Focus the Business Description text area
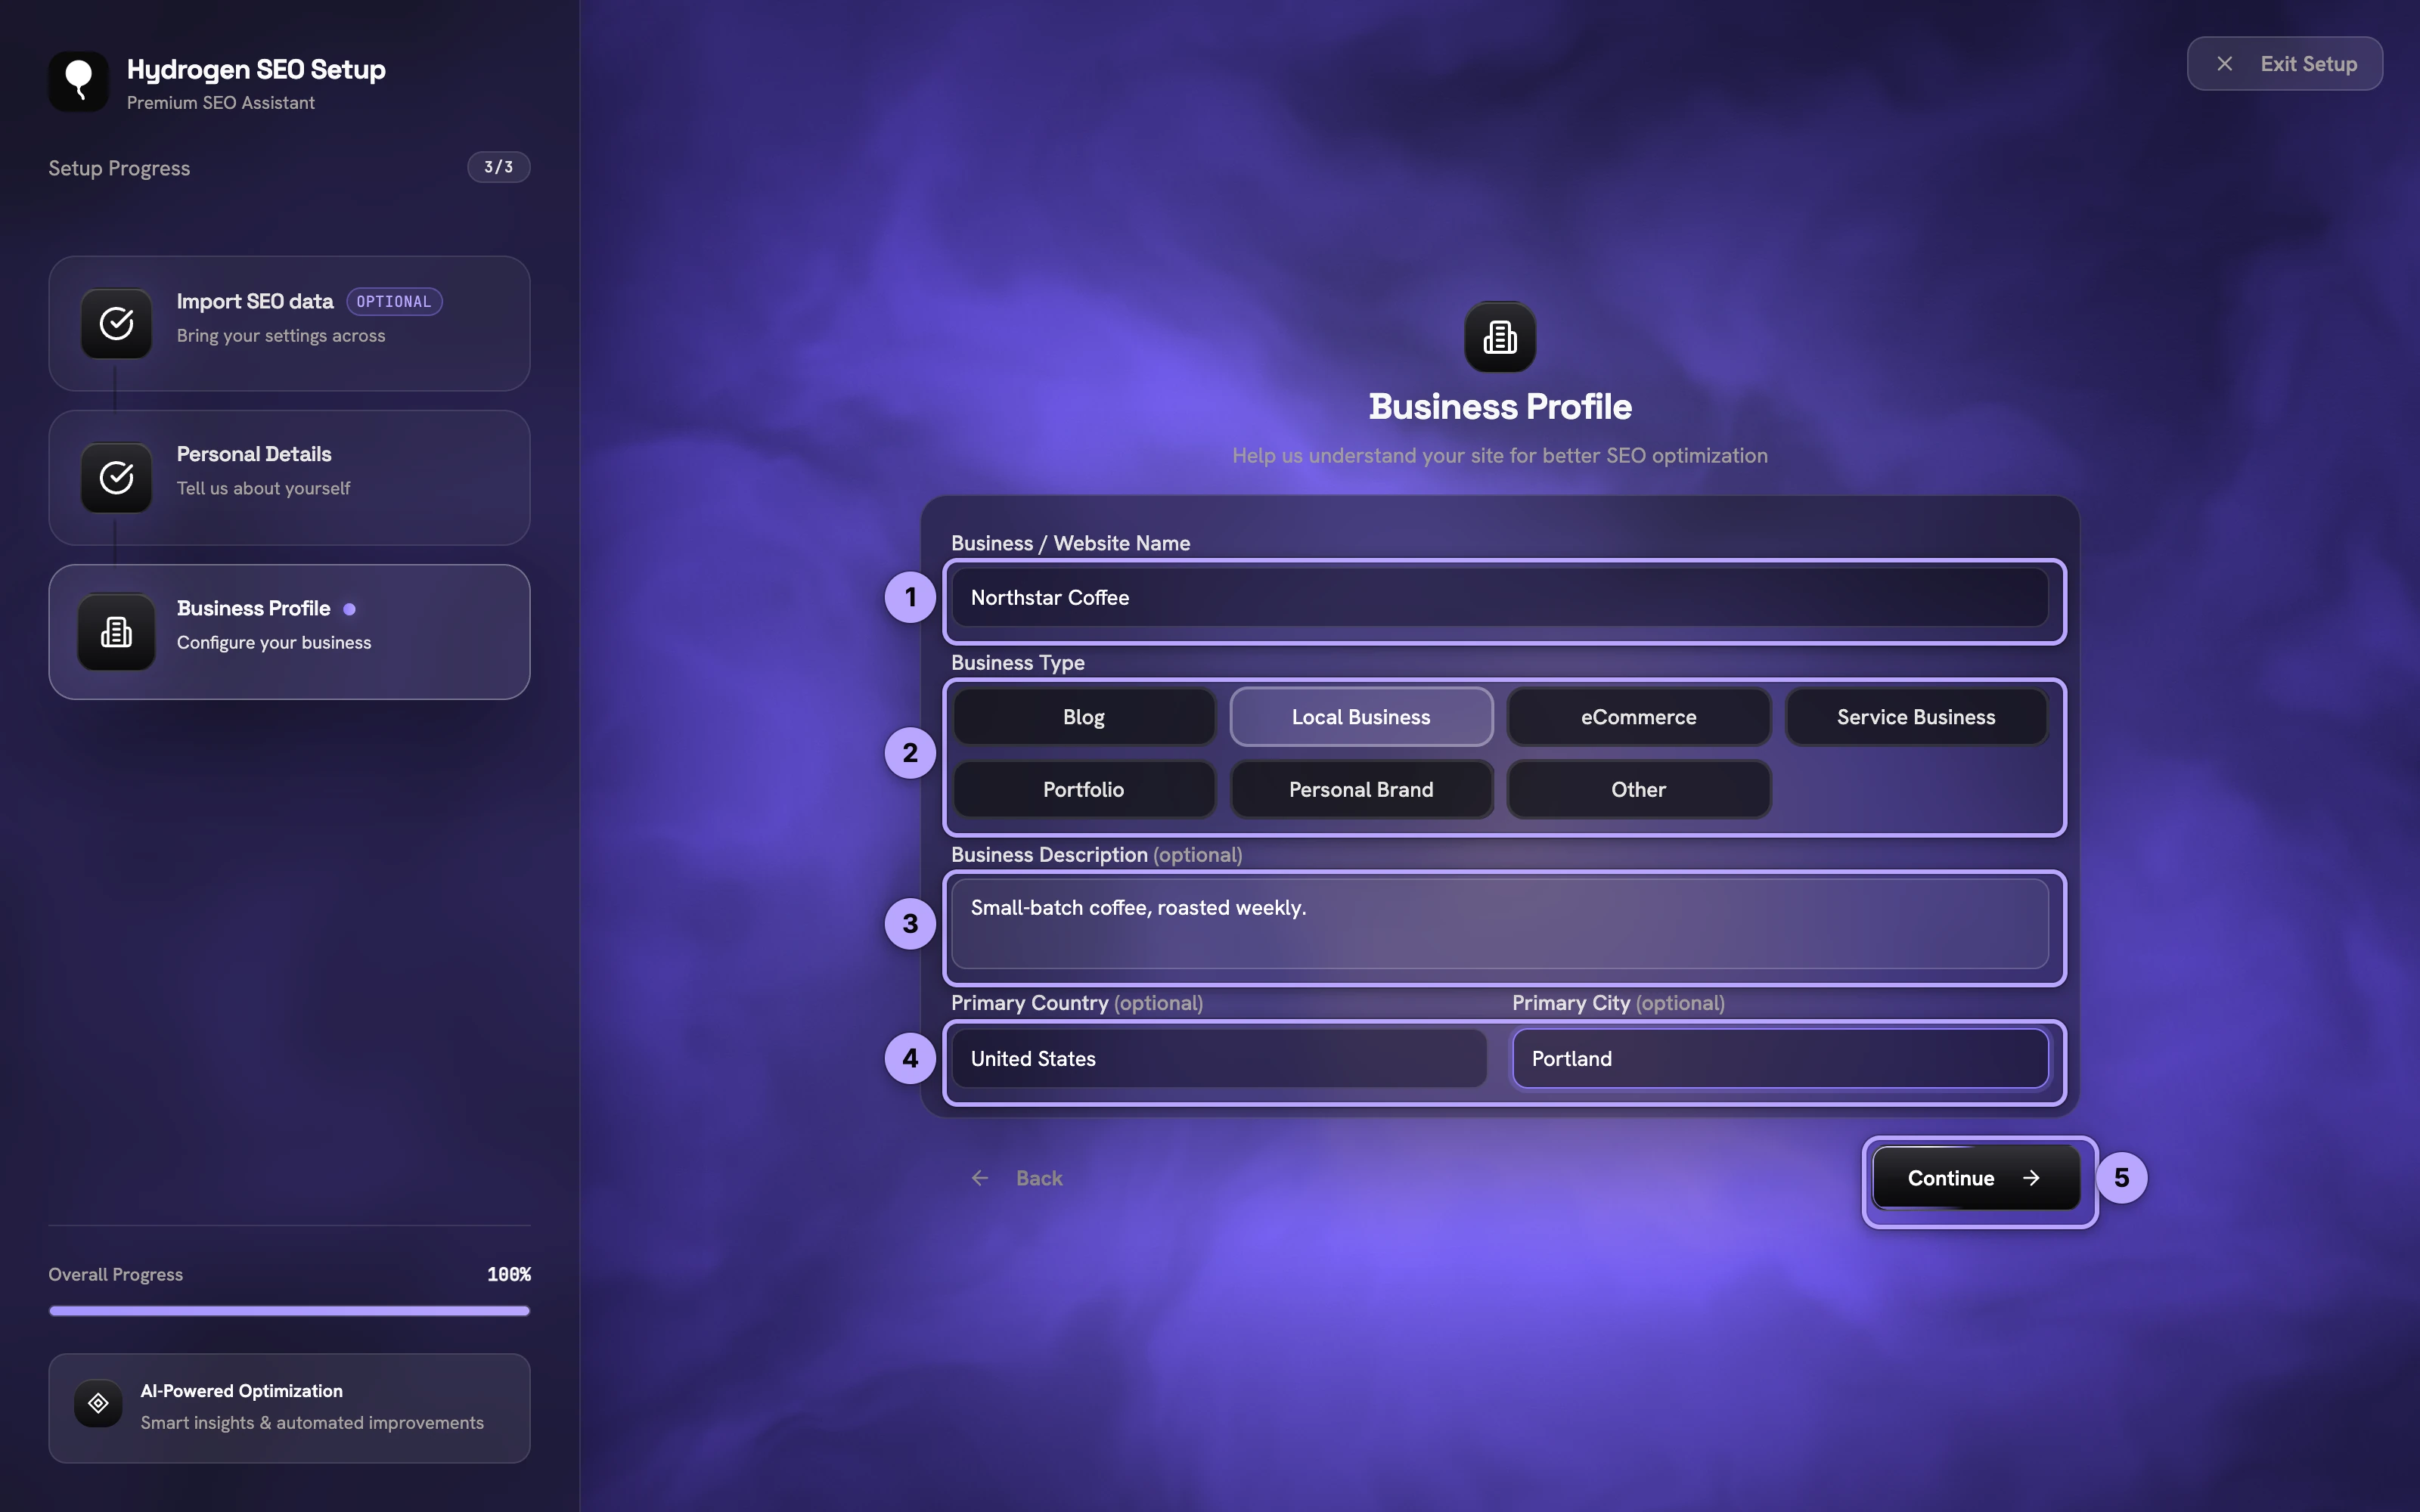 click(x=1499, y=924)
